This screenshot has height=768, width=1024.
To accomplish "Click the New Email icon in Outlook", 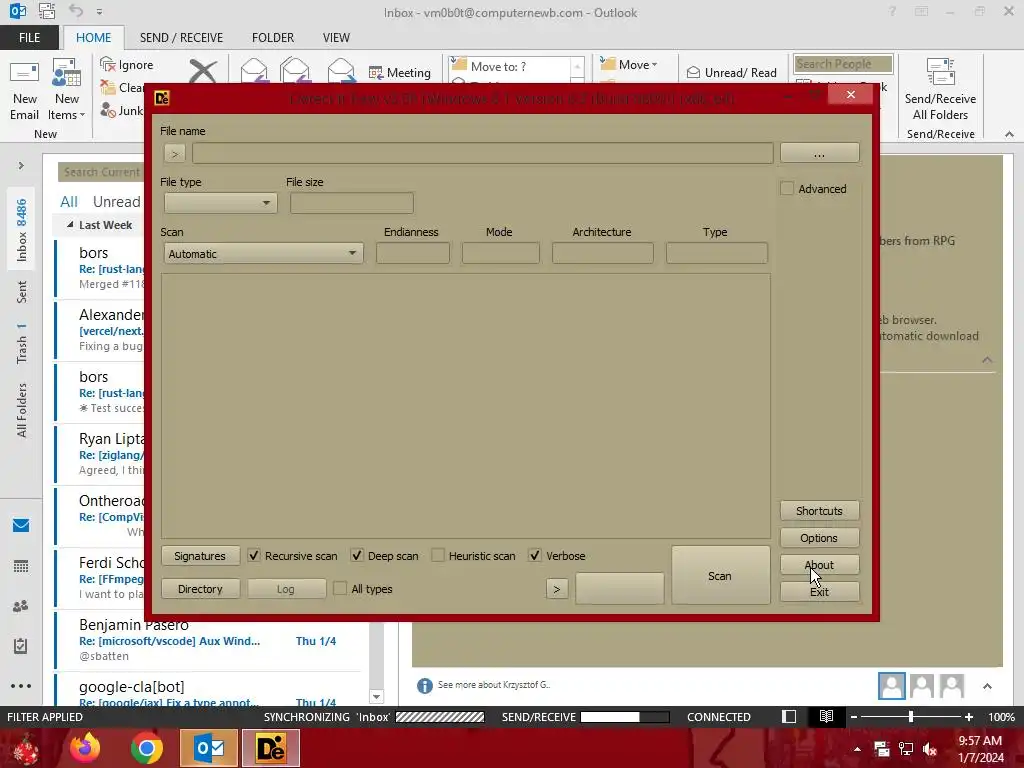I will 24,90.
